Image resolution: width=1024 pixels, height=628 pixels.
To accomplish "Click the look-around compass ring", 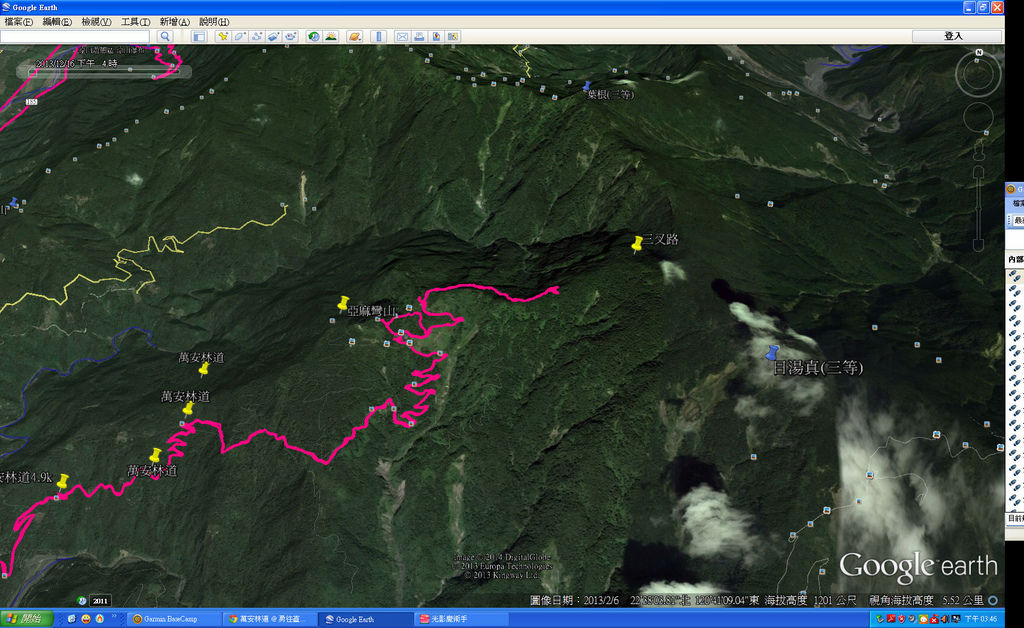I will pyautogui.click(x=978, y=74).
